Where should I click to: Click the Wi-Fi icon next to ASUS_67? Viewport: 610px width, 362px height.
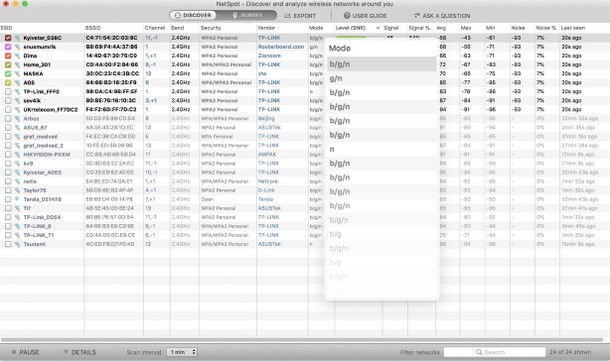pyautogui.click(x=17, y=127)
